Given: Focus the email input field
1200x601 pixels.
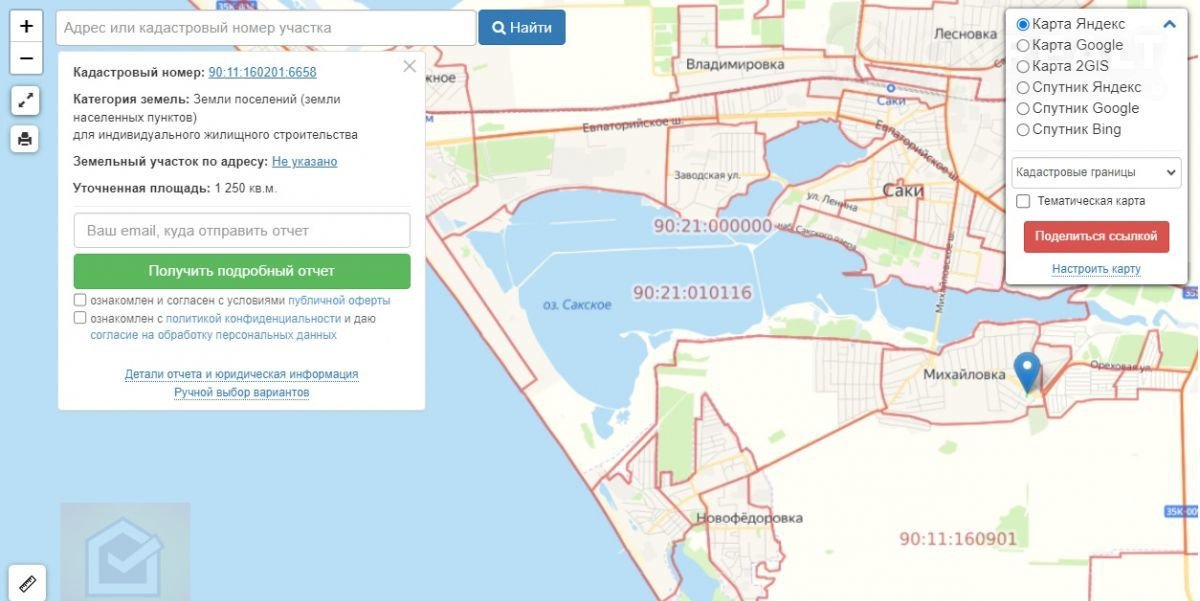Looking at the screenshot, I should click(242, 231).
